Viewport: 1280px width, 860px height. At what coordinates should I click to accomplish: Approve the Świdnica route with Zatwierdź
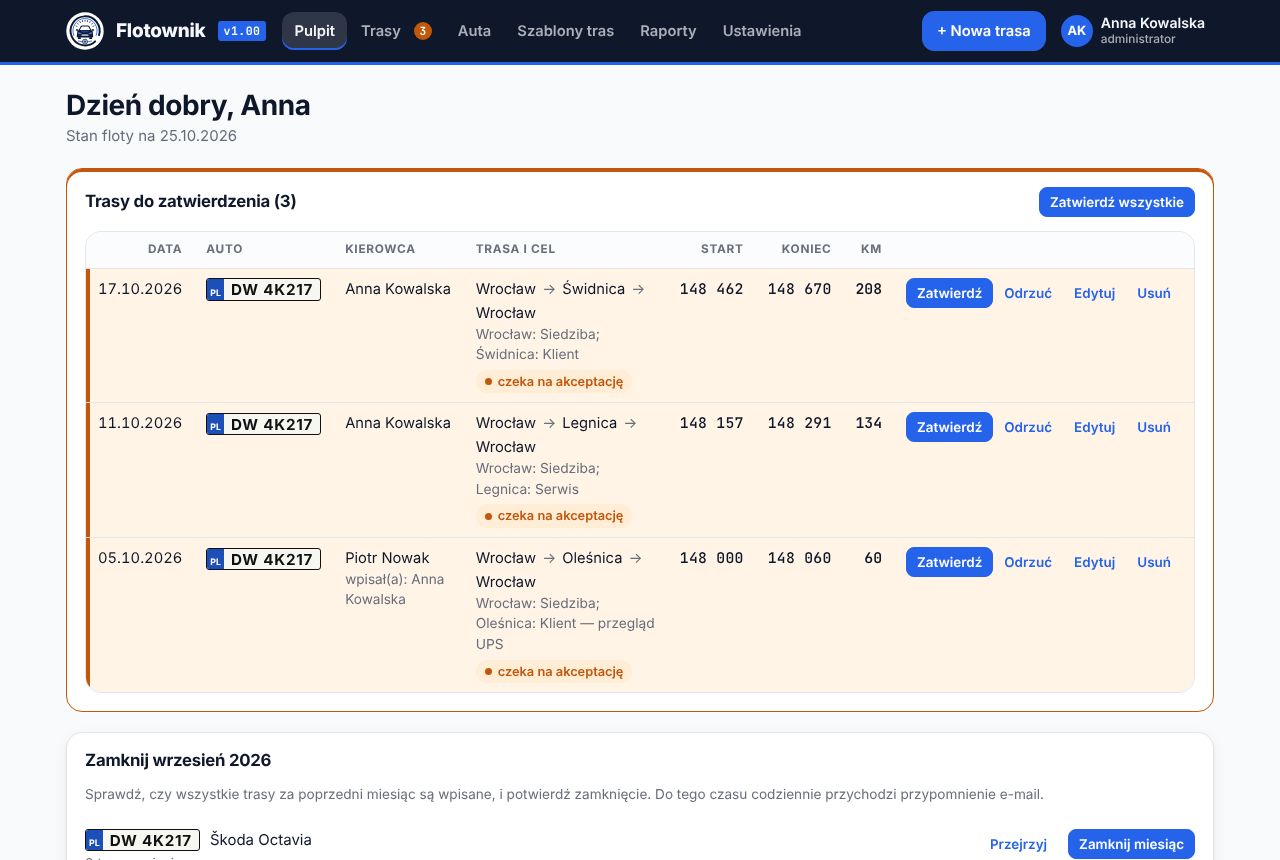click(x=949, y=293)
